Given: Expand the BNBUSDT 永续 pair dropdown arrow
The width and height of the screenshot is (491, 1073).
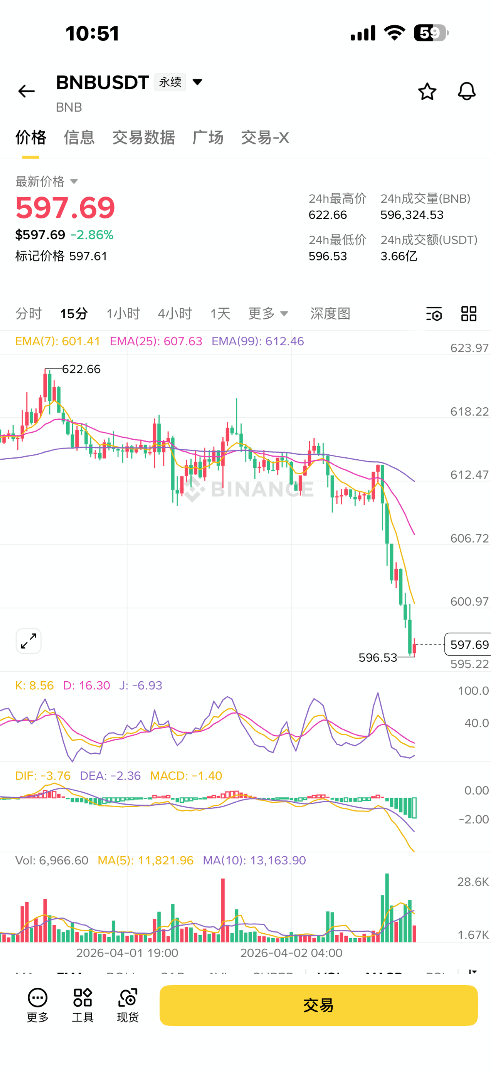Looking at the screenshot, I should (198, 83).
